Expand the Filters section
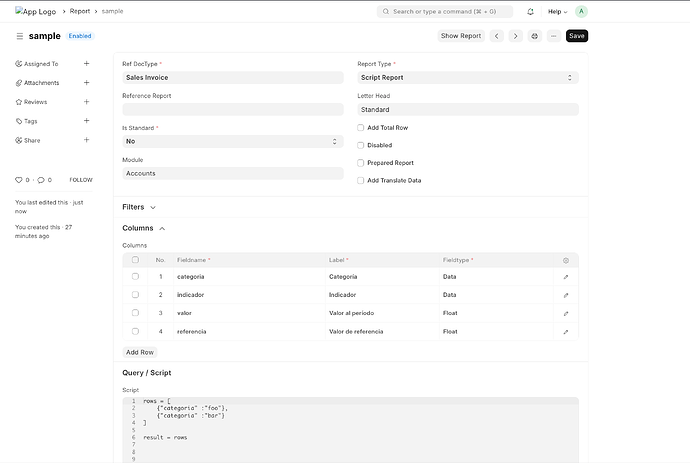Screen dimensions: 690x464 (139, 207)
